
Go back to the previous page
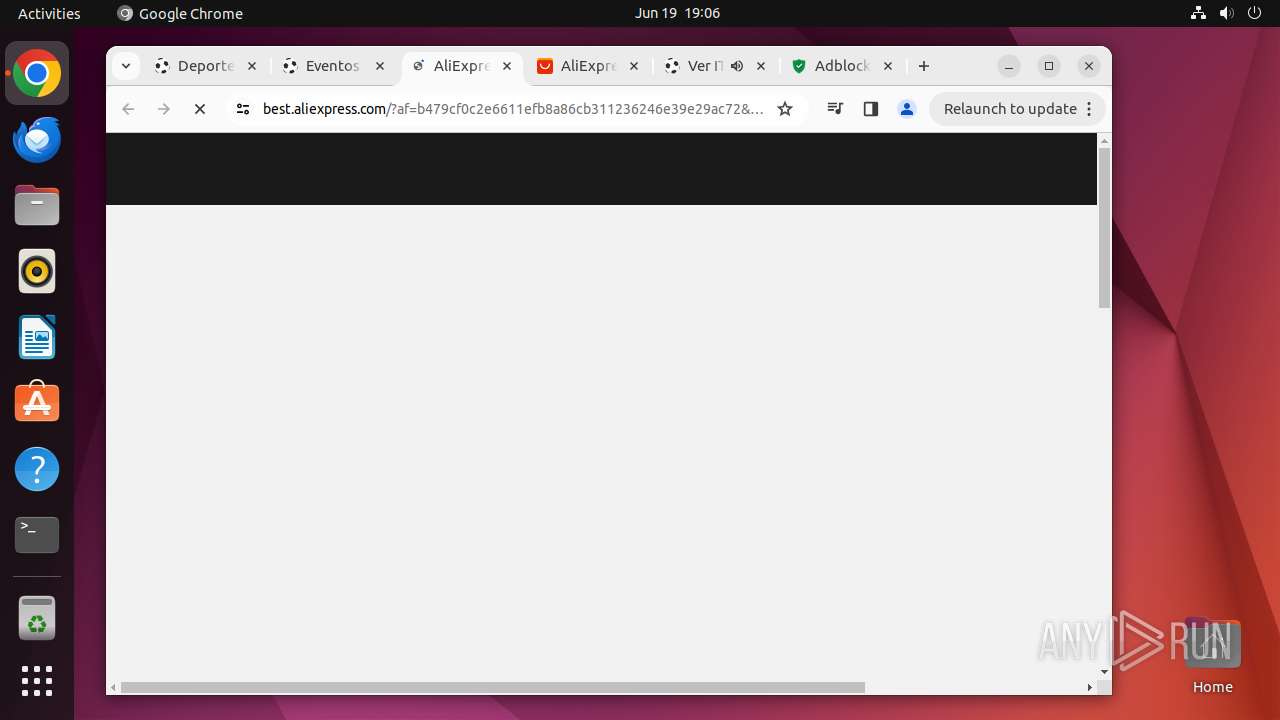click(128, 109)
